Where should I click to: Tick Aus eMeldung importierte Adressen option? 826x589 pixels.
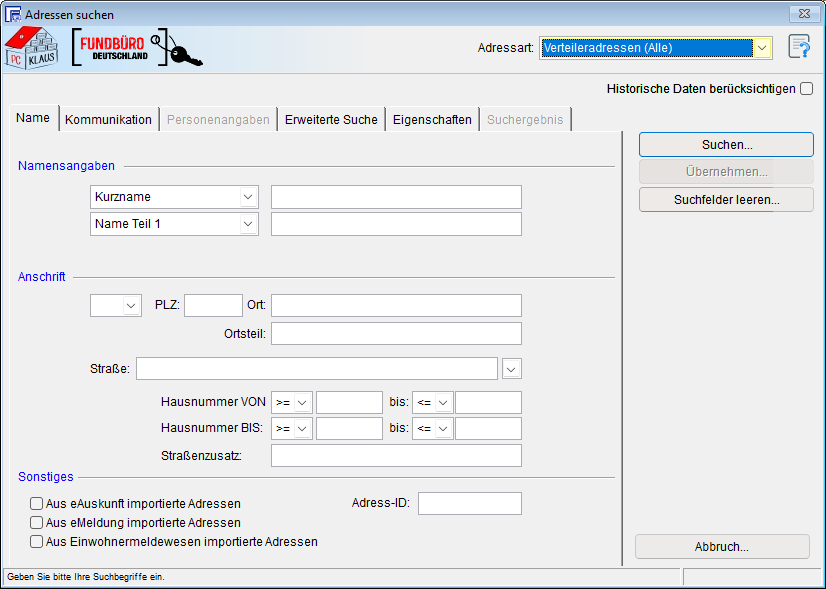(x=37, y=523)
